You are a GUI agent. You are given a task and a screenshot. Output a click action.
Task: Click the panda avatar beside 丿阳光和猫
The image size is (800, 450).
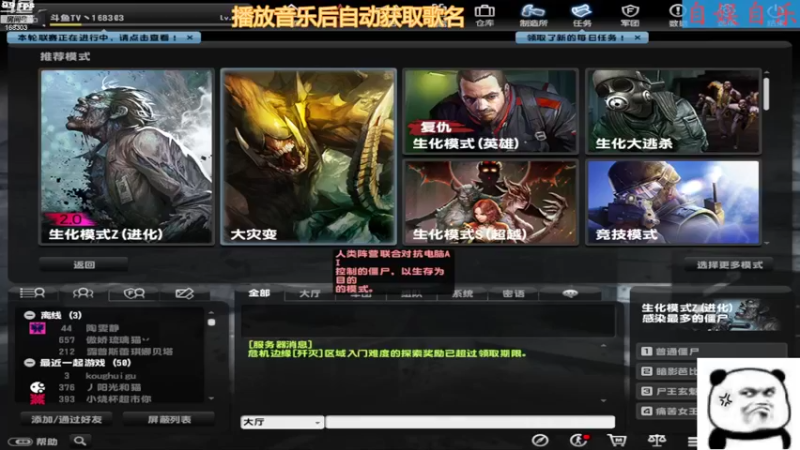point(37,387)
